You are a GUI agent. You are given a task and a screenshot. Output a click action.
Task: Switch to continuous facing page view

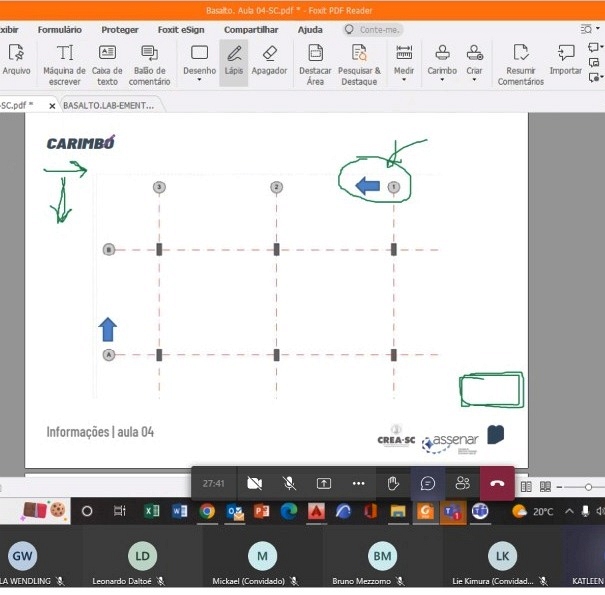tap(545, 487)
